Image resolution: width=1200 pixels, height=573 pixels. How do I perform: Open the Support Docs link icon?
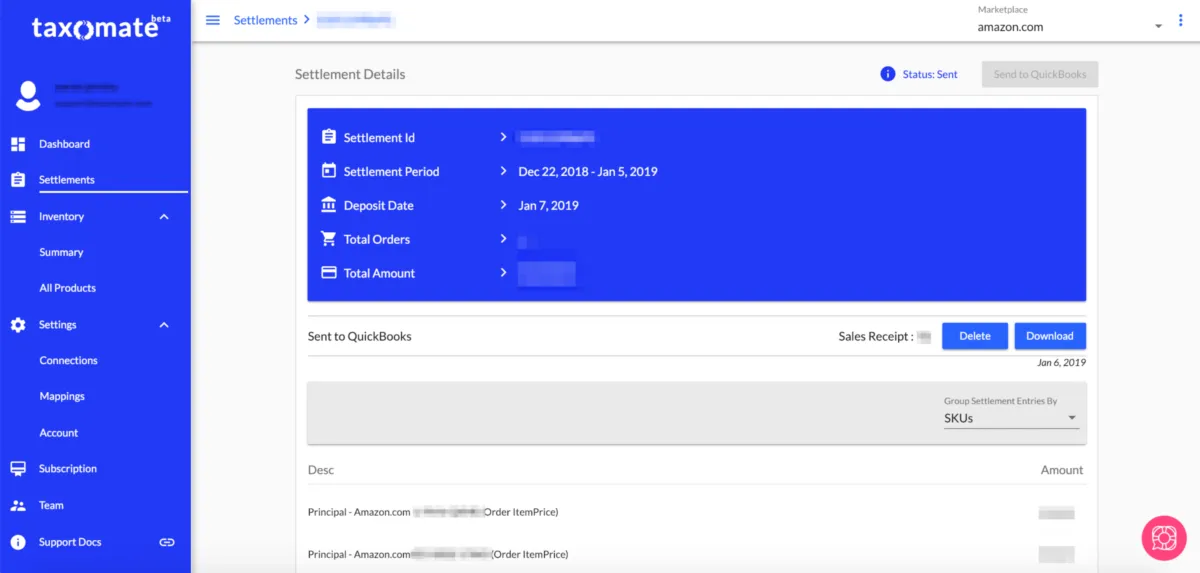(167, 542)
